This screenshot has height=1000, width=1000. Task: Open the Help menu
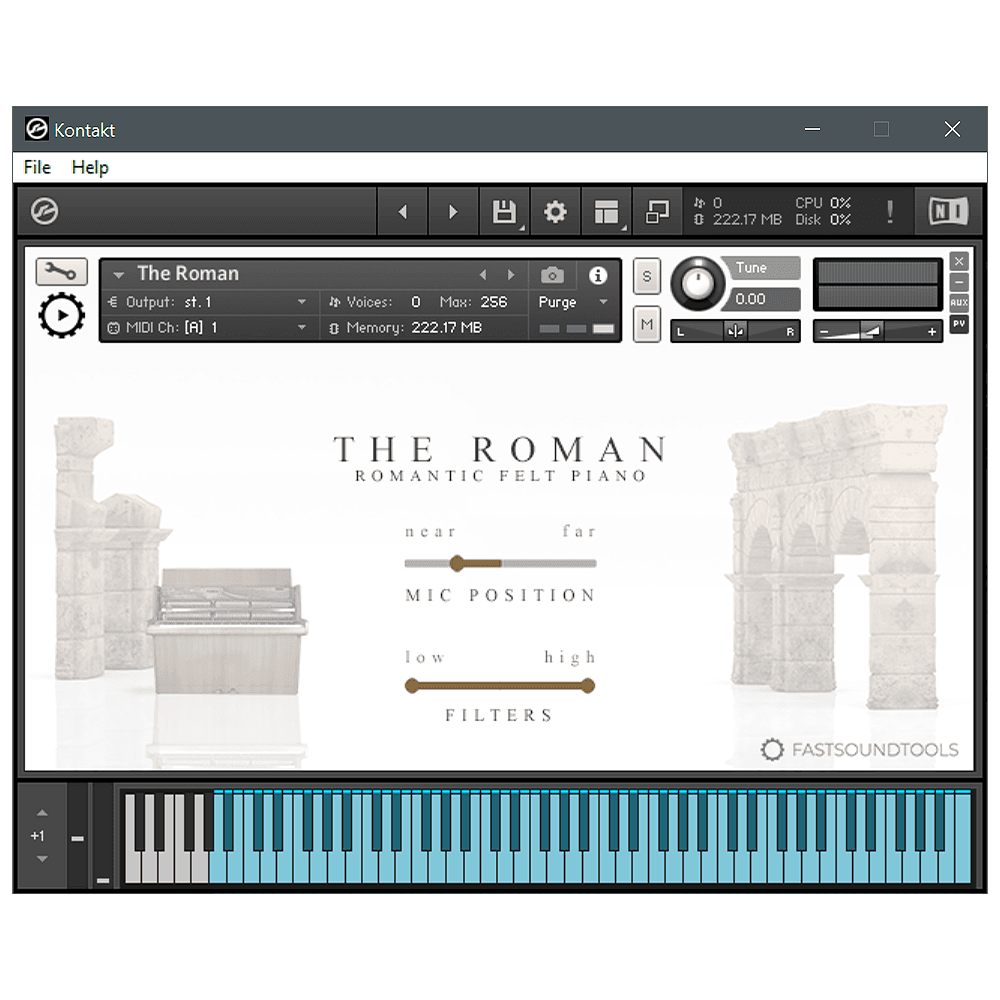click(x=90, y=167)
